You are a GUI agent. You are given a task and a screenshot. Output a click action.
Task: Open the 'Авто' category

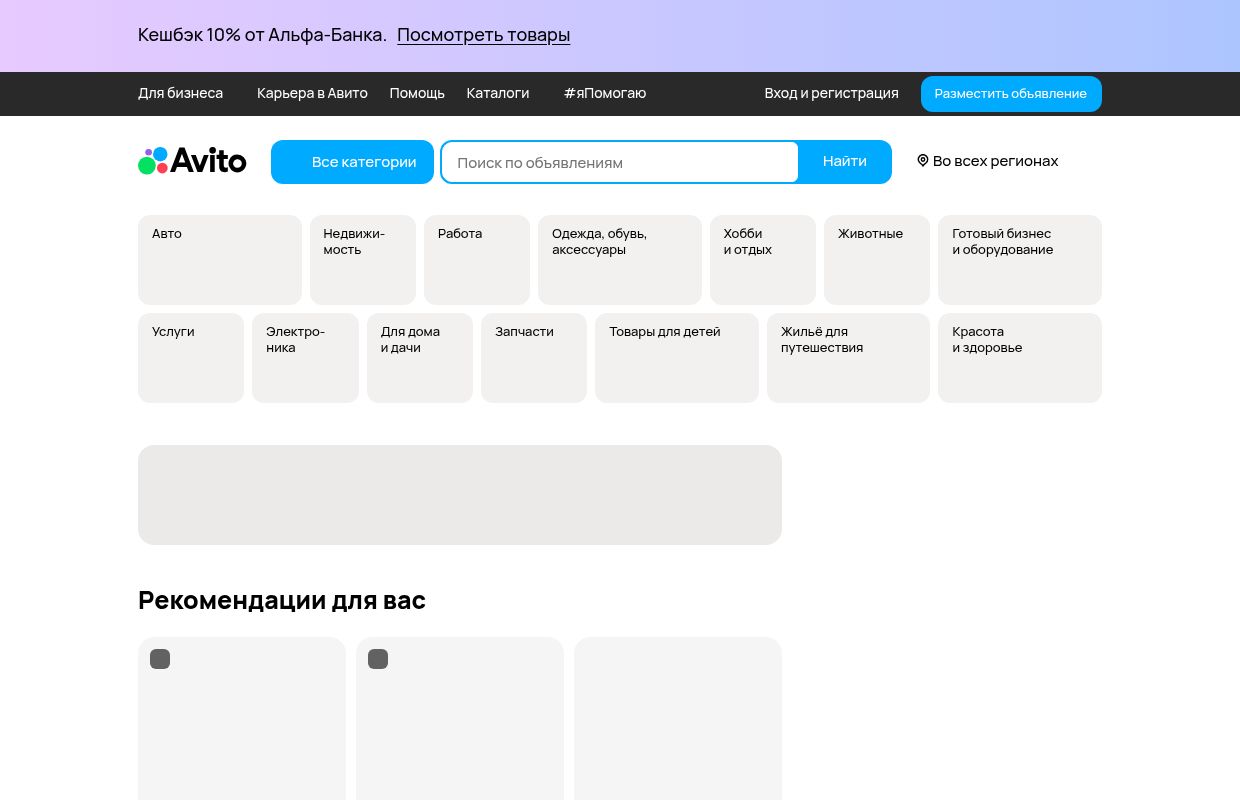click(x=219, y=259)
